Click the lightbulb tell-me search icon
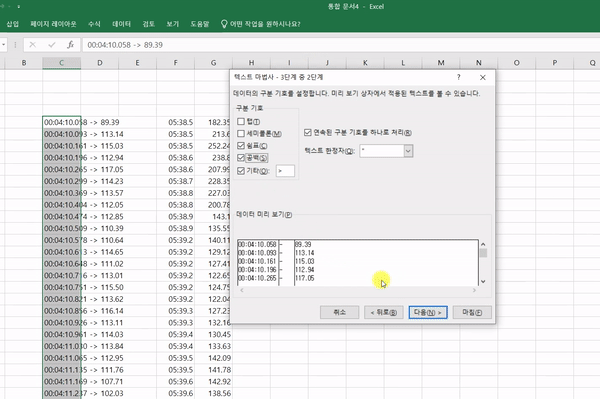The height and width of the screenshot is (399, 600). coord(224,24)
